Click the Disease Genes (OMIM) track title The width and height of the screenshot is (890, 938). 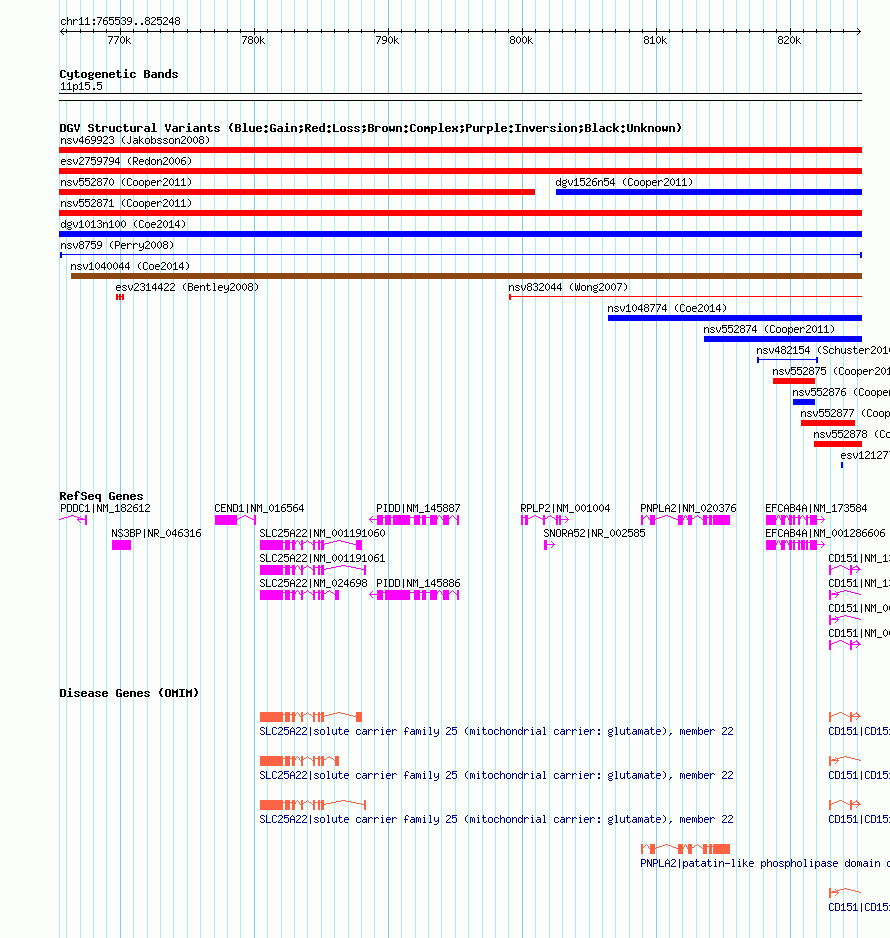coord(129,693)
